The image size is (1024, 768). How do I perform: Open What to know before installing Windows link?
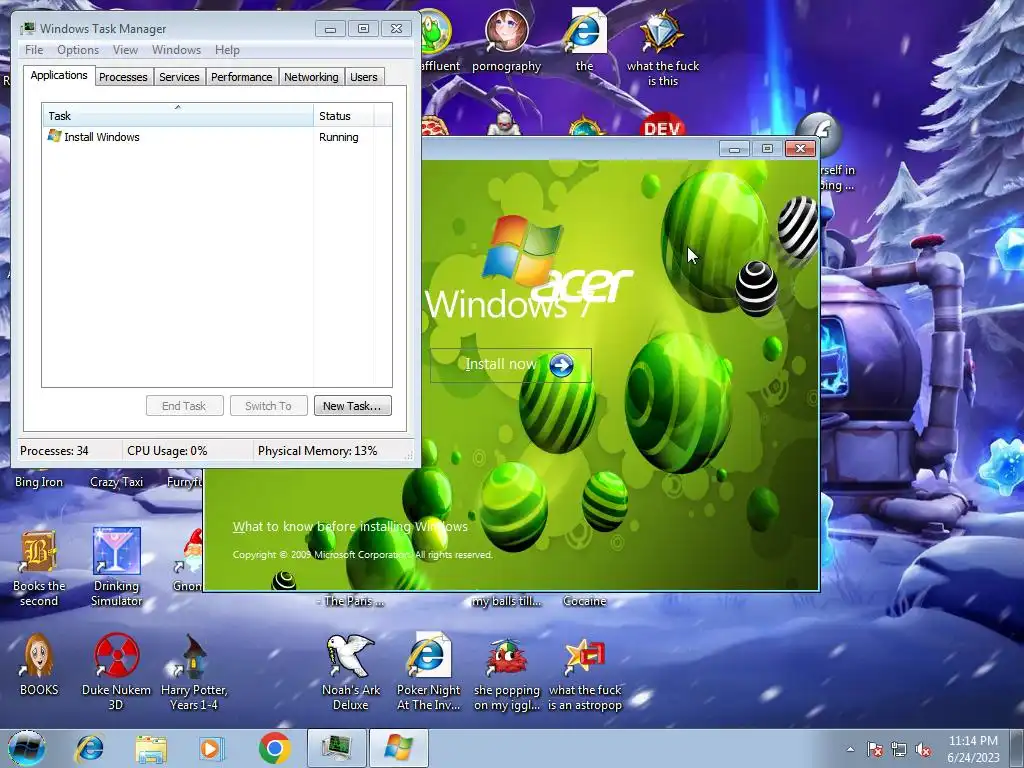[350, 526]
